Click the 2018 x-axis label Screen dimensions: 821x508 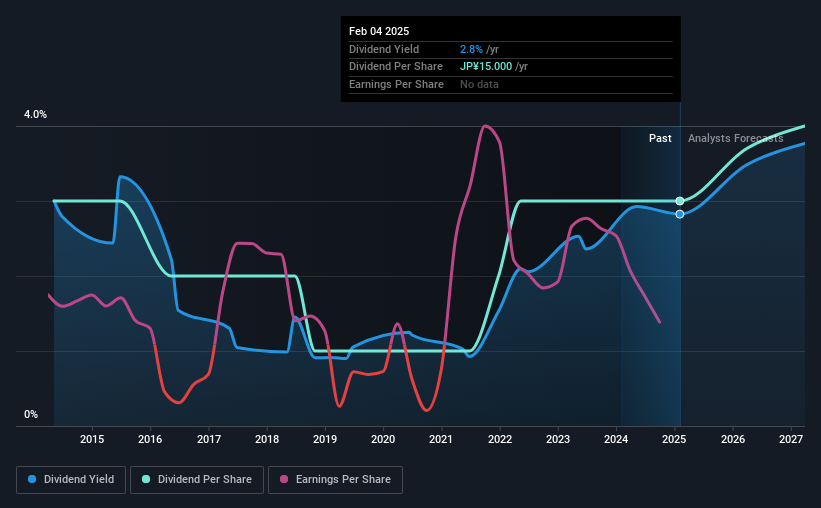[267, 439]
